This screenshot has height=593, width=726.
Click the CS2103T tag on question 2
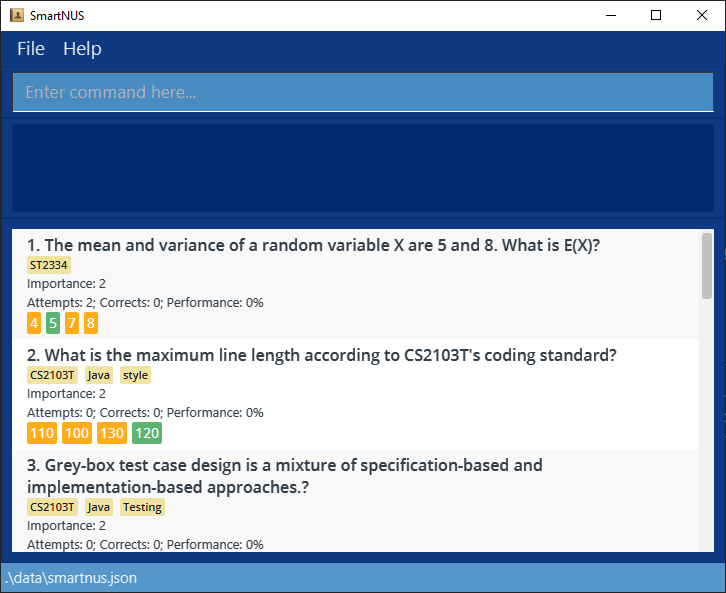click(52, 375)
